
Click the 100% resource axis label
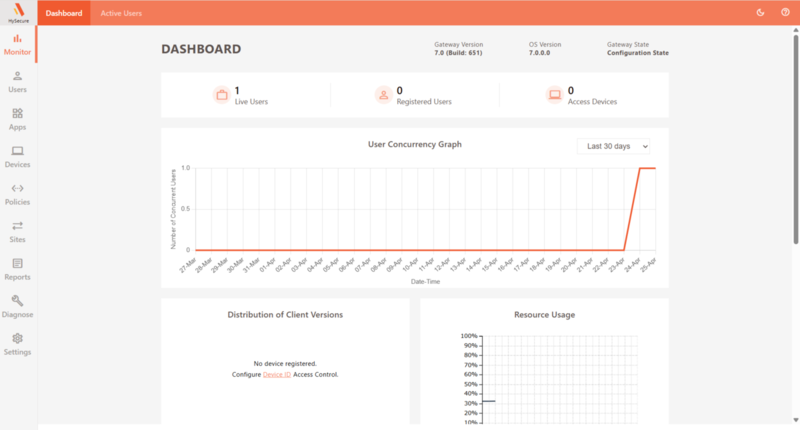469,336
